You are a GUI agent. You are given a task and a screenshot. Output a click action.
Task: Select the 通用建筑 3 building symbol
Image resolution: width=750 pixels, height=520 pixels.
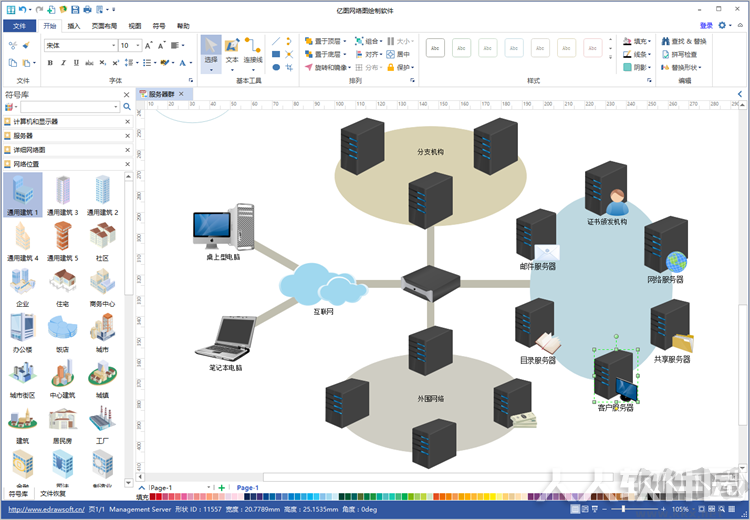tap(63, 195)
